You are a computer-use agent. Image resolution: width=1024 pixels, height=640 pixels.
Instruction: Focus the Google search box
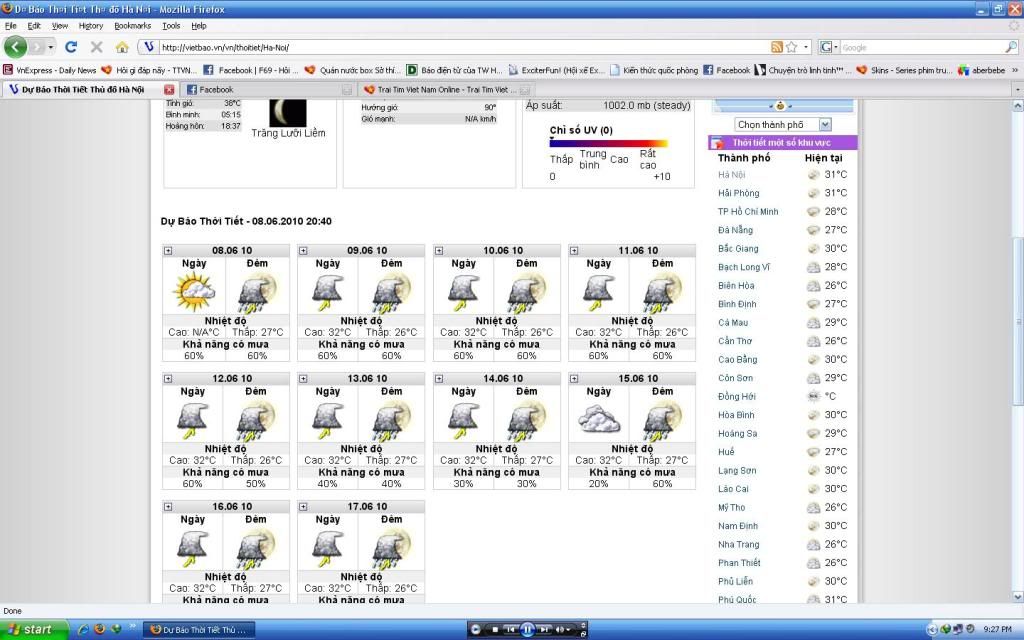[x=921, y=47]
